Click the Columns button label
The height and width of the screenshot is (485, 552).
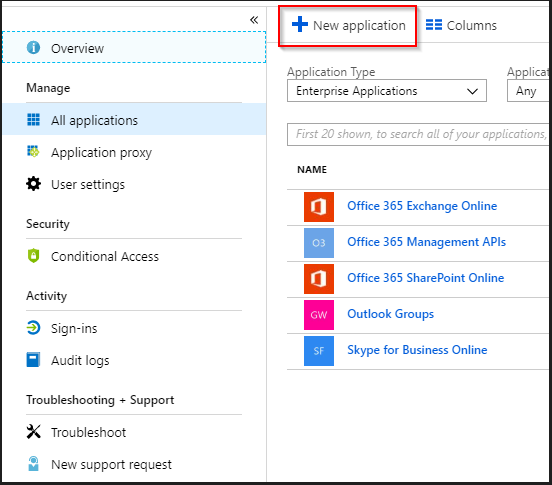pyautogui.click(x=471, y=25)
